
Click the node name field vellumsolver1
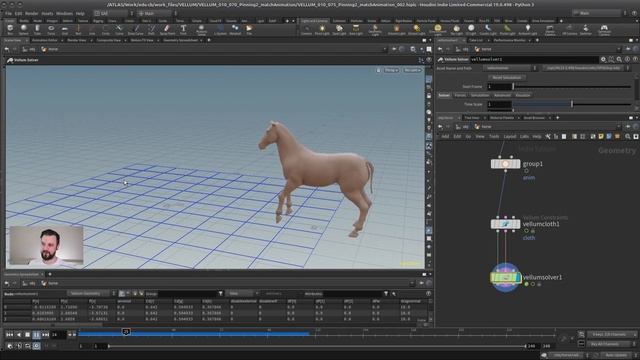[534, 60]
